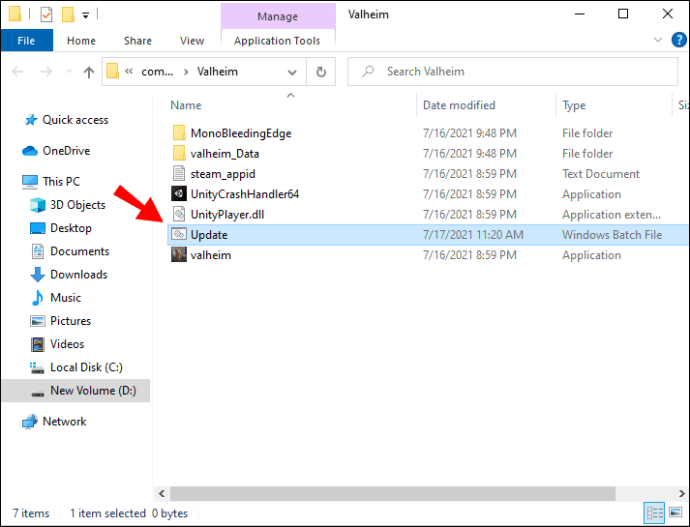The height and width of the screenshot is (527, 690).
Task: Open Documents in the sidebar
Action: pos(80,251)
